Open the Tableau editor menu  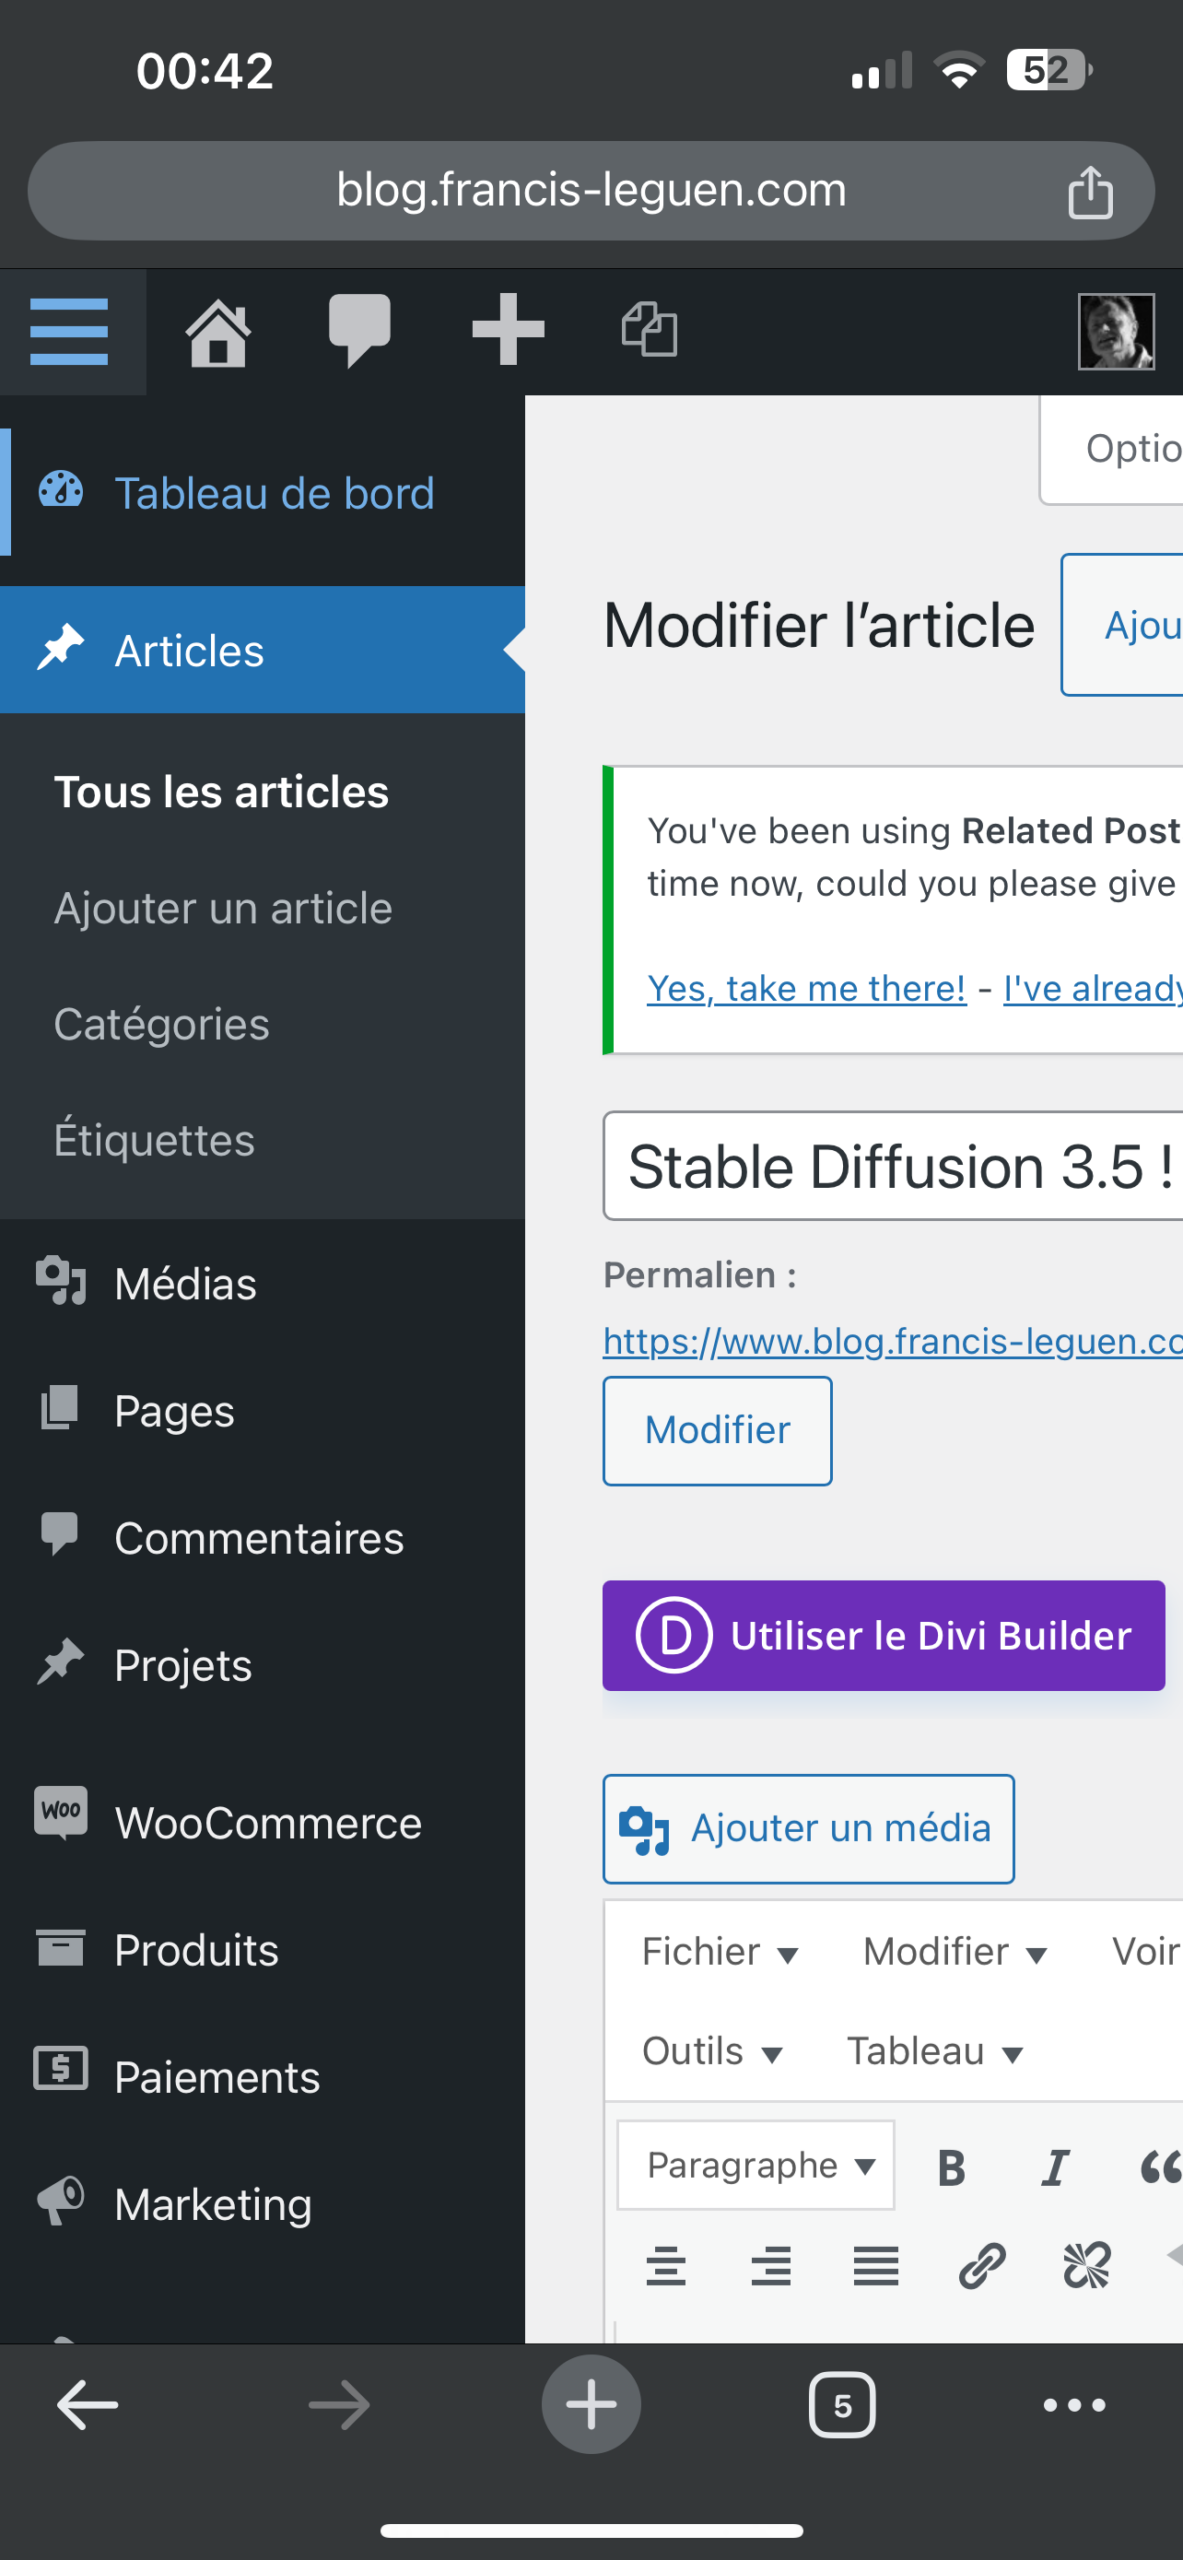935,2051
